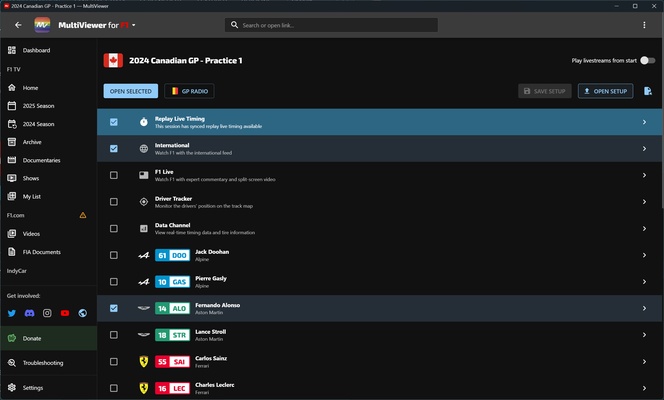Expand the International row chevron
This screenshot has height=400, width=664.
[x=644, y=149]
